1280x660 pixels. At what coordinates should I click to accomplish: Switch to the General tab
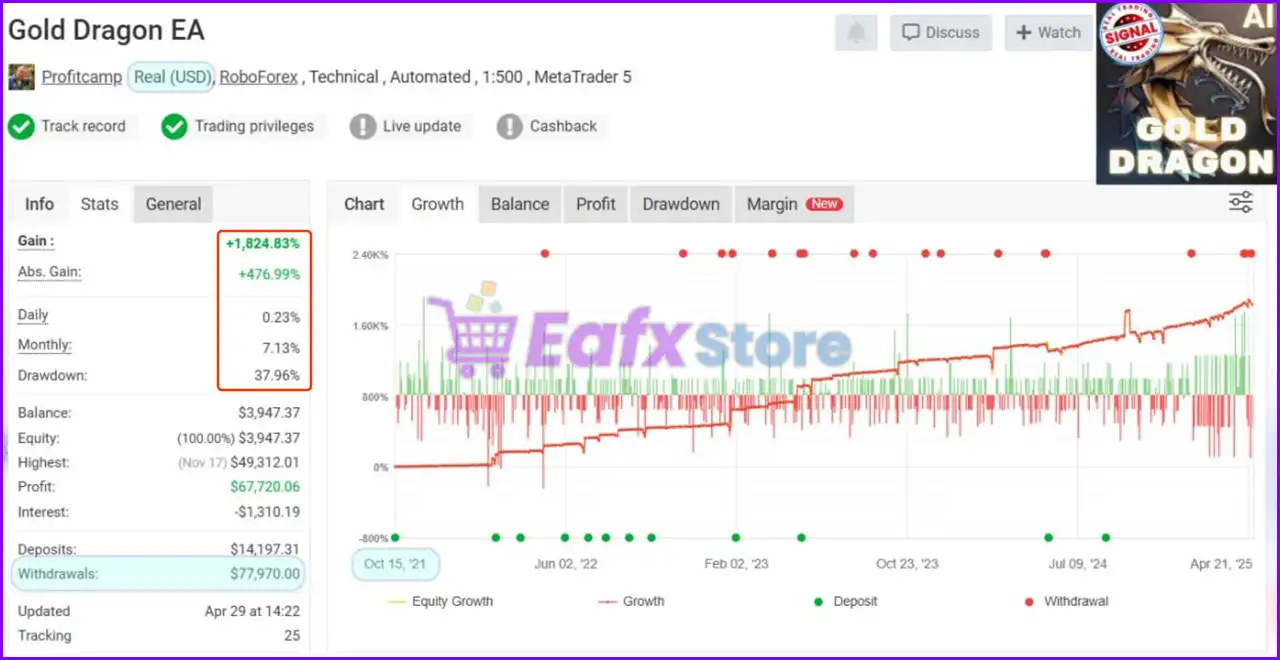coord(173,204)
